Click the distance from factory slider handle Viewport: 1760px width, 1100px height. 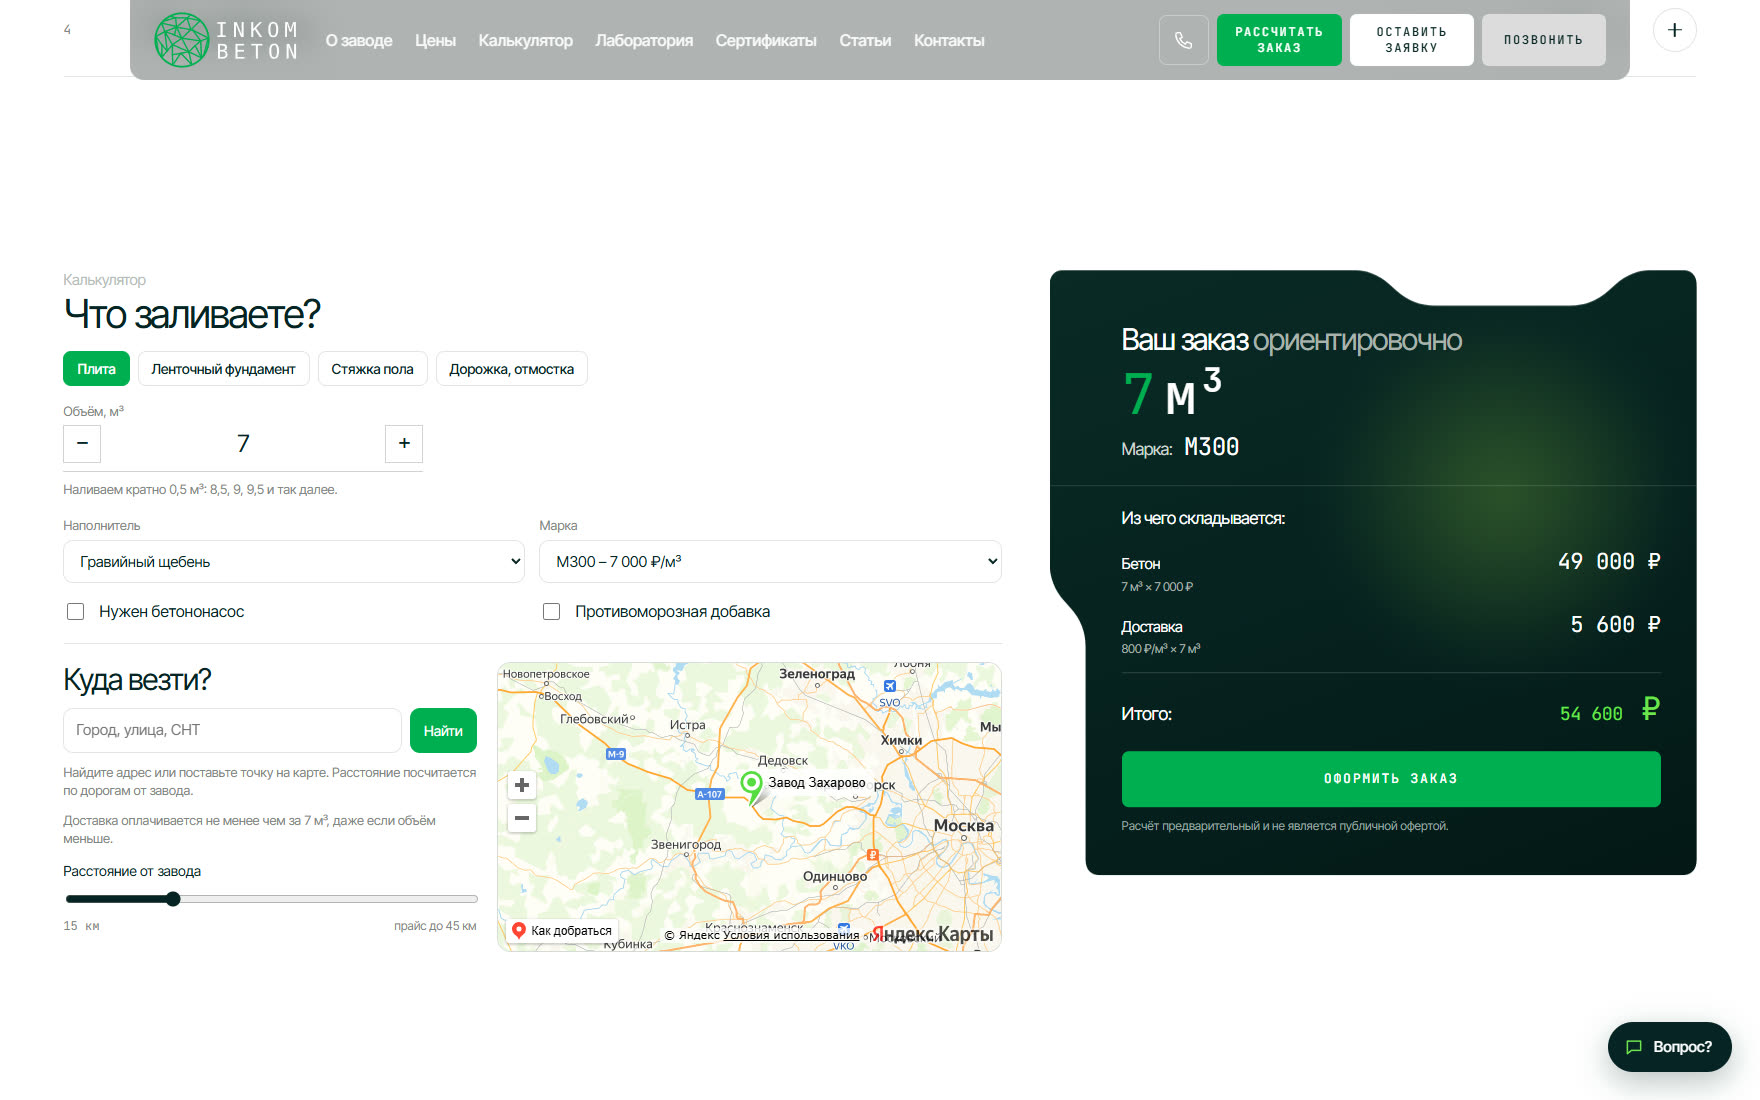pos(173,899)
